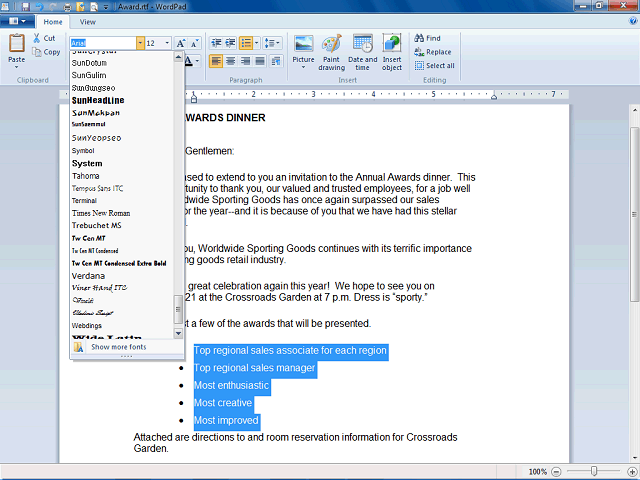Toggle justify text alignment
The width and height of the screenshot is (640, 480).
tap(260, 61)
